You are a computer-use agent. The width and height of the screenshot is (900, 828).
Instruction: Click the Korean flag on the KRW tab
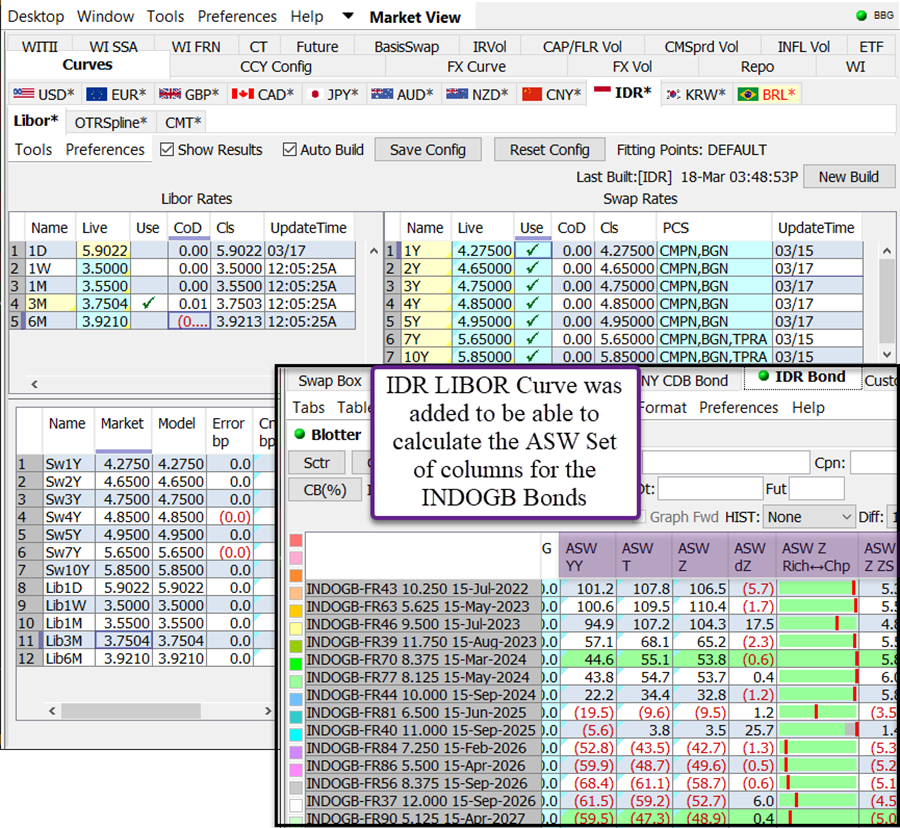click(673, 94)
